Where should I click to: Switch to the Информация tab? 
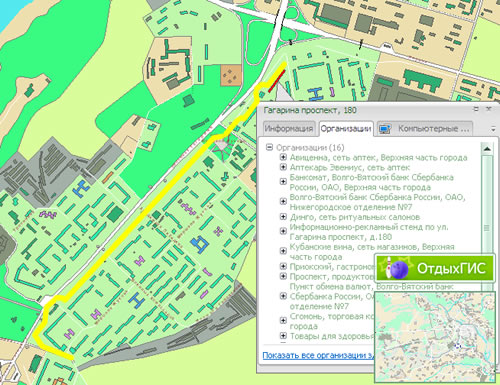pos(289,129)
